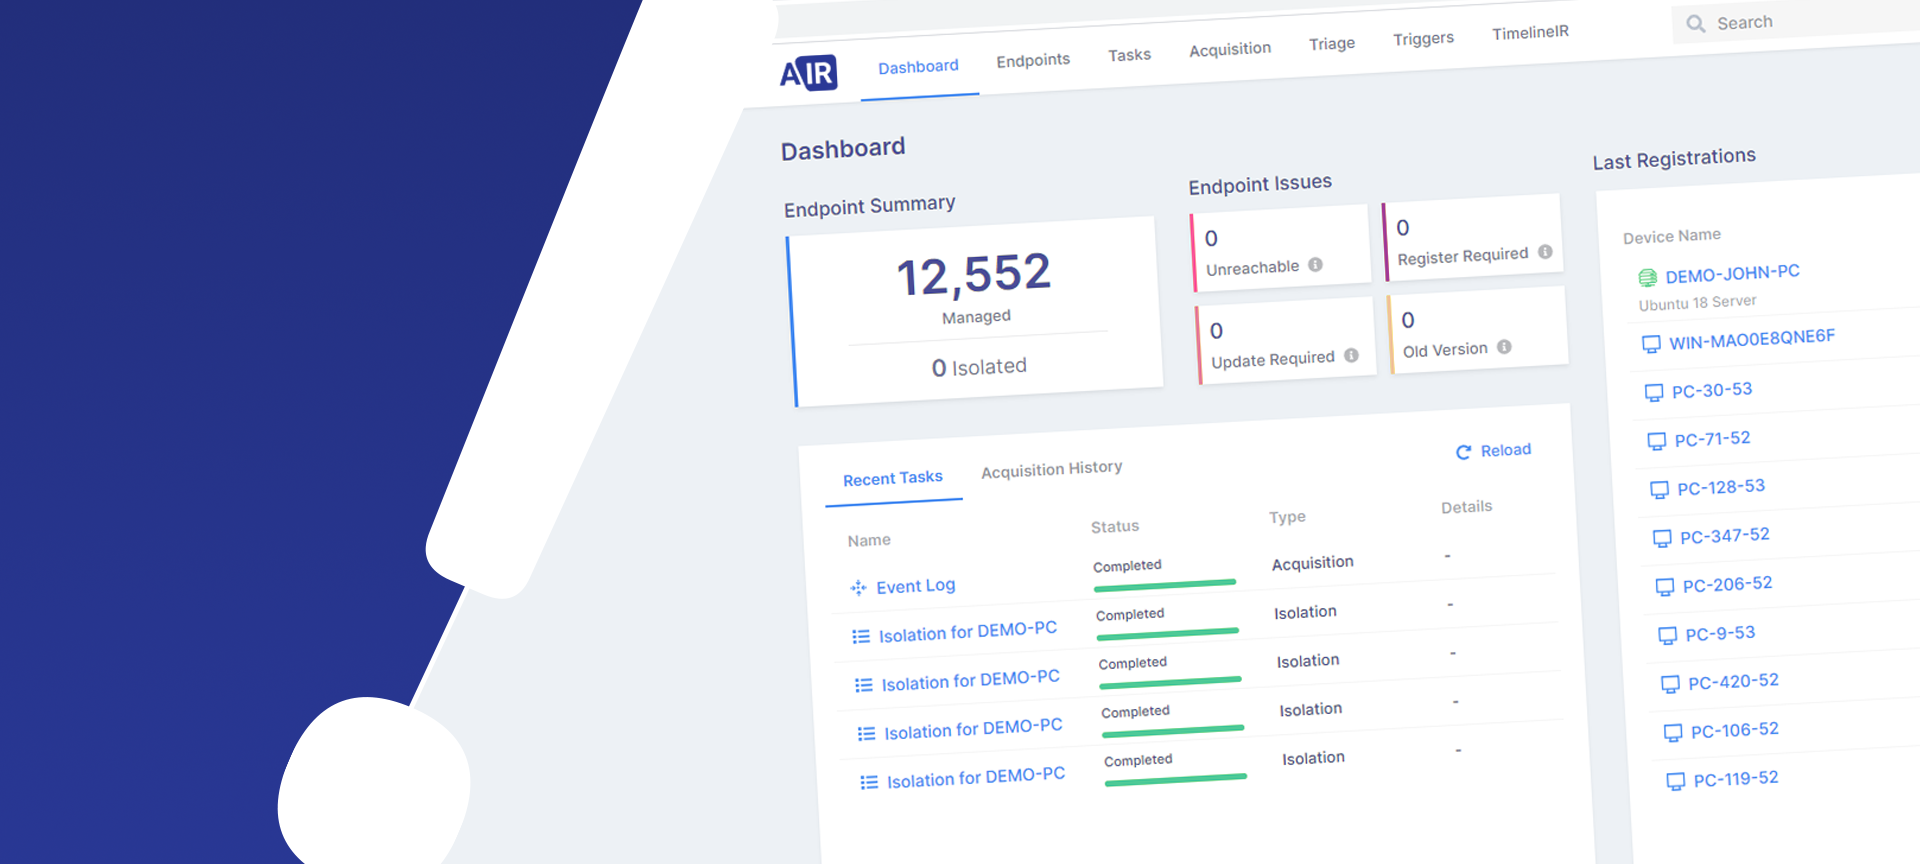Open the PC-9-53 device link
Image resolution: width=1920 pixels, height=864 pixels.
click(1721, 634)
